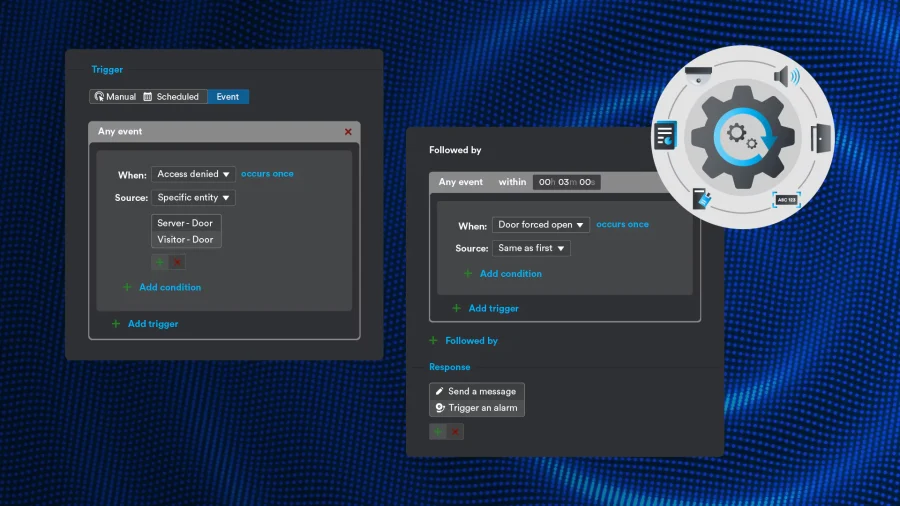Click the license plate ABC 123 icon
The width and height of the screenshot is (900, 506).
[787, 200]
